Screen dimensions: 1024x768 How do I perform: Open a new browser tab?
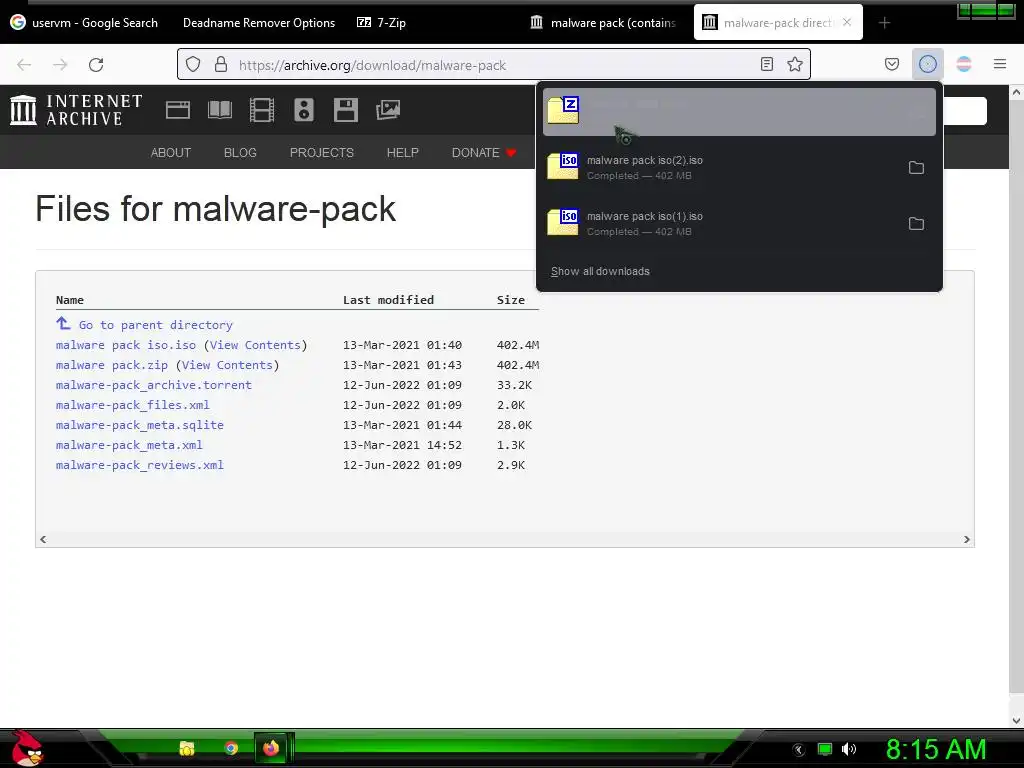(884, 23)
